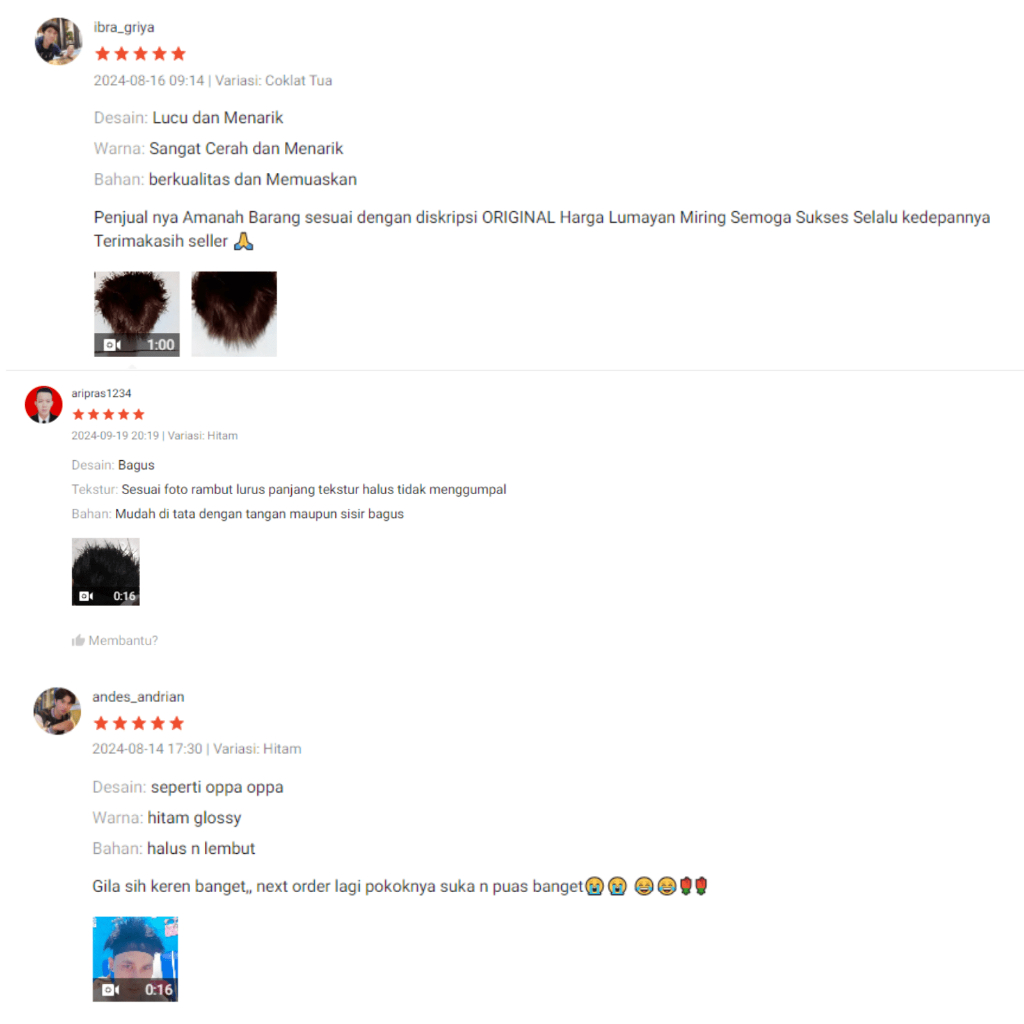
Task: Click the username andes_andrian
Action: [x=138, y=697]
